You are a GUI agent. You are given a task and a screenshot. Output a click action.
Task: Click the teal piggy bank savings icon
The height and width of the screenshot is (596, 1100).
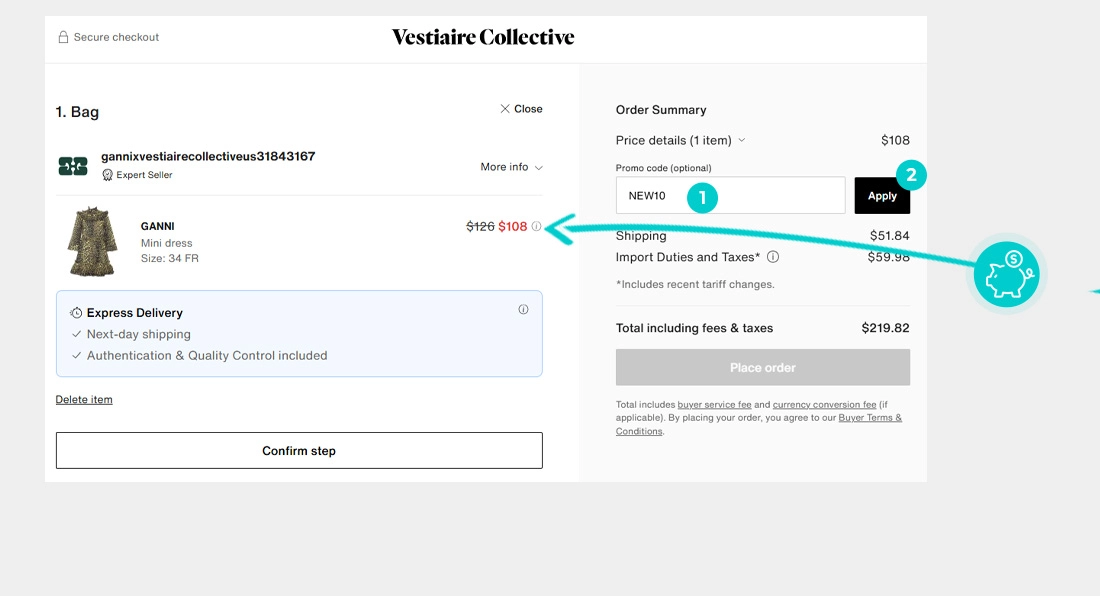tap(1007, 274)
